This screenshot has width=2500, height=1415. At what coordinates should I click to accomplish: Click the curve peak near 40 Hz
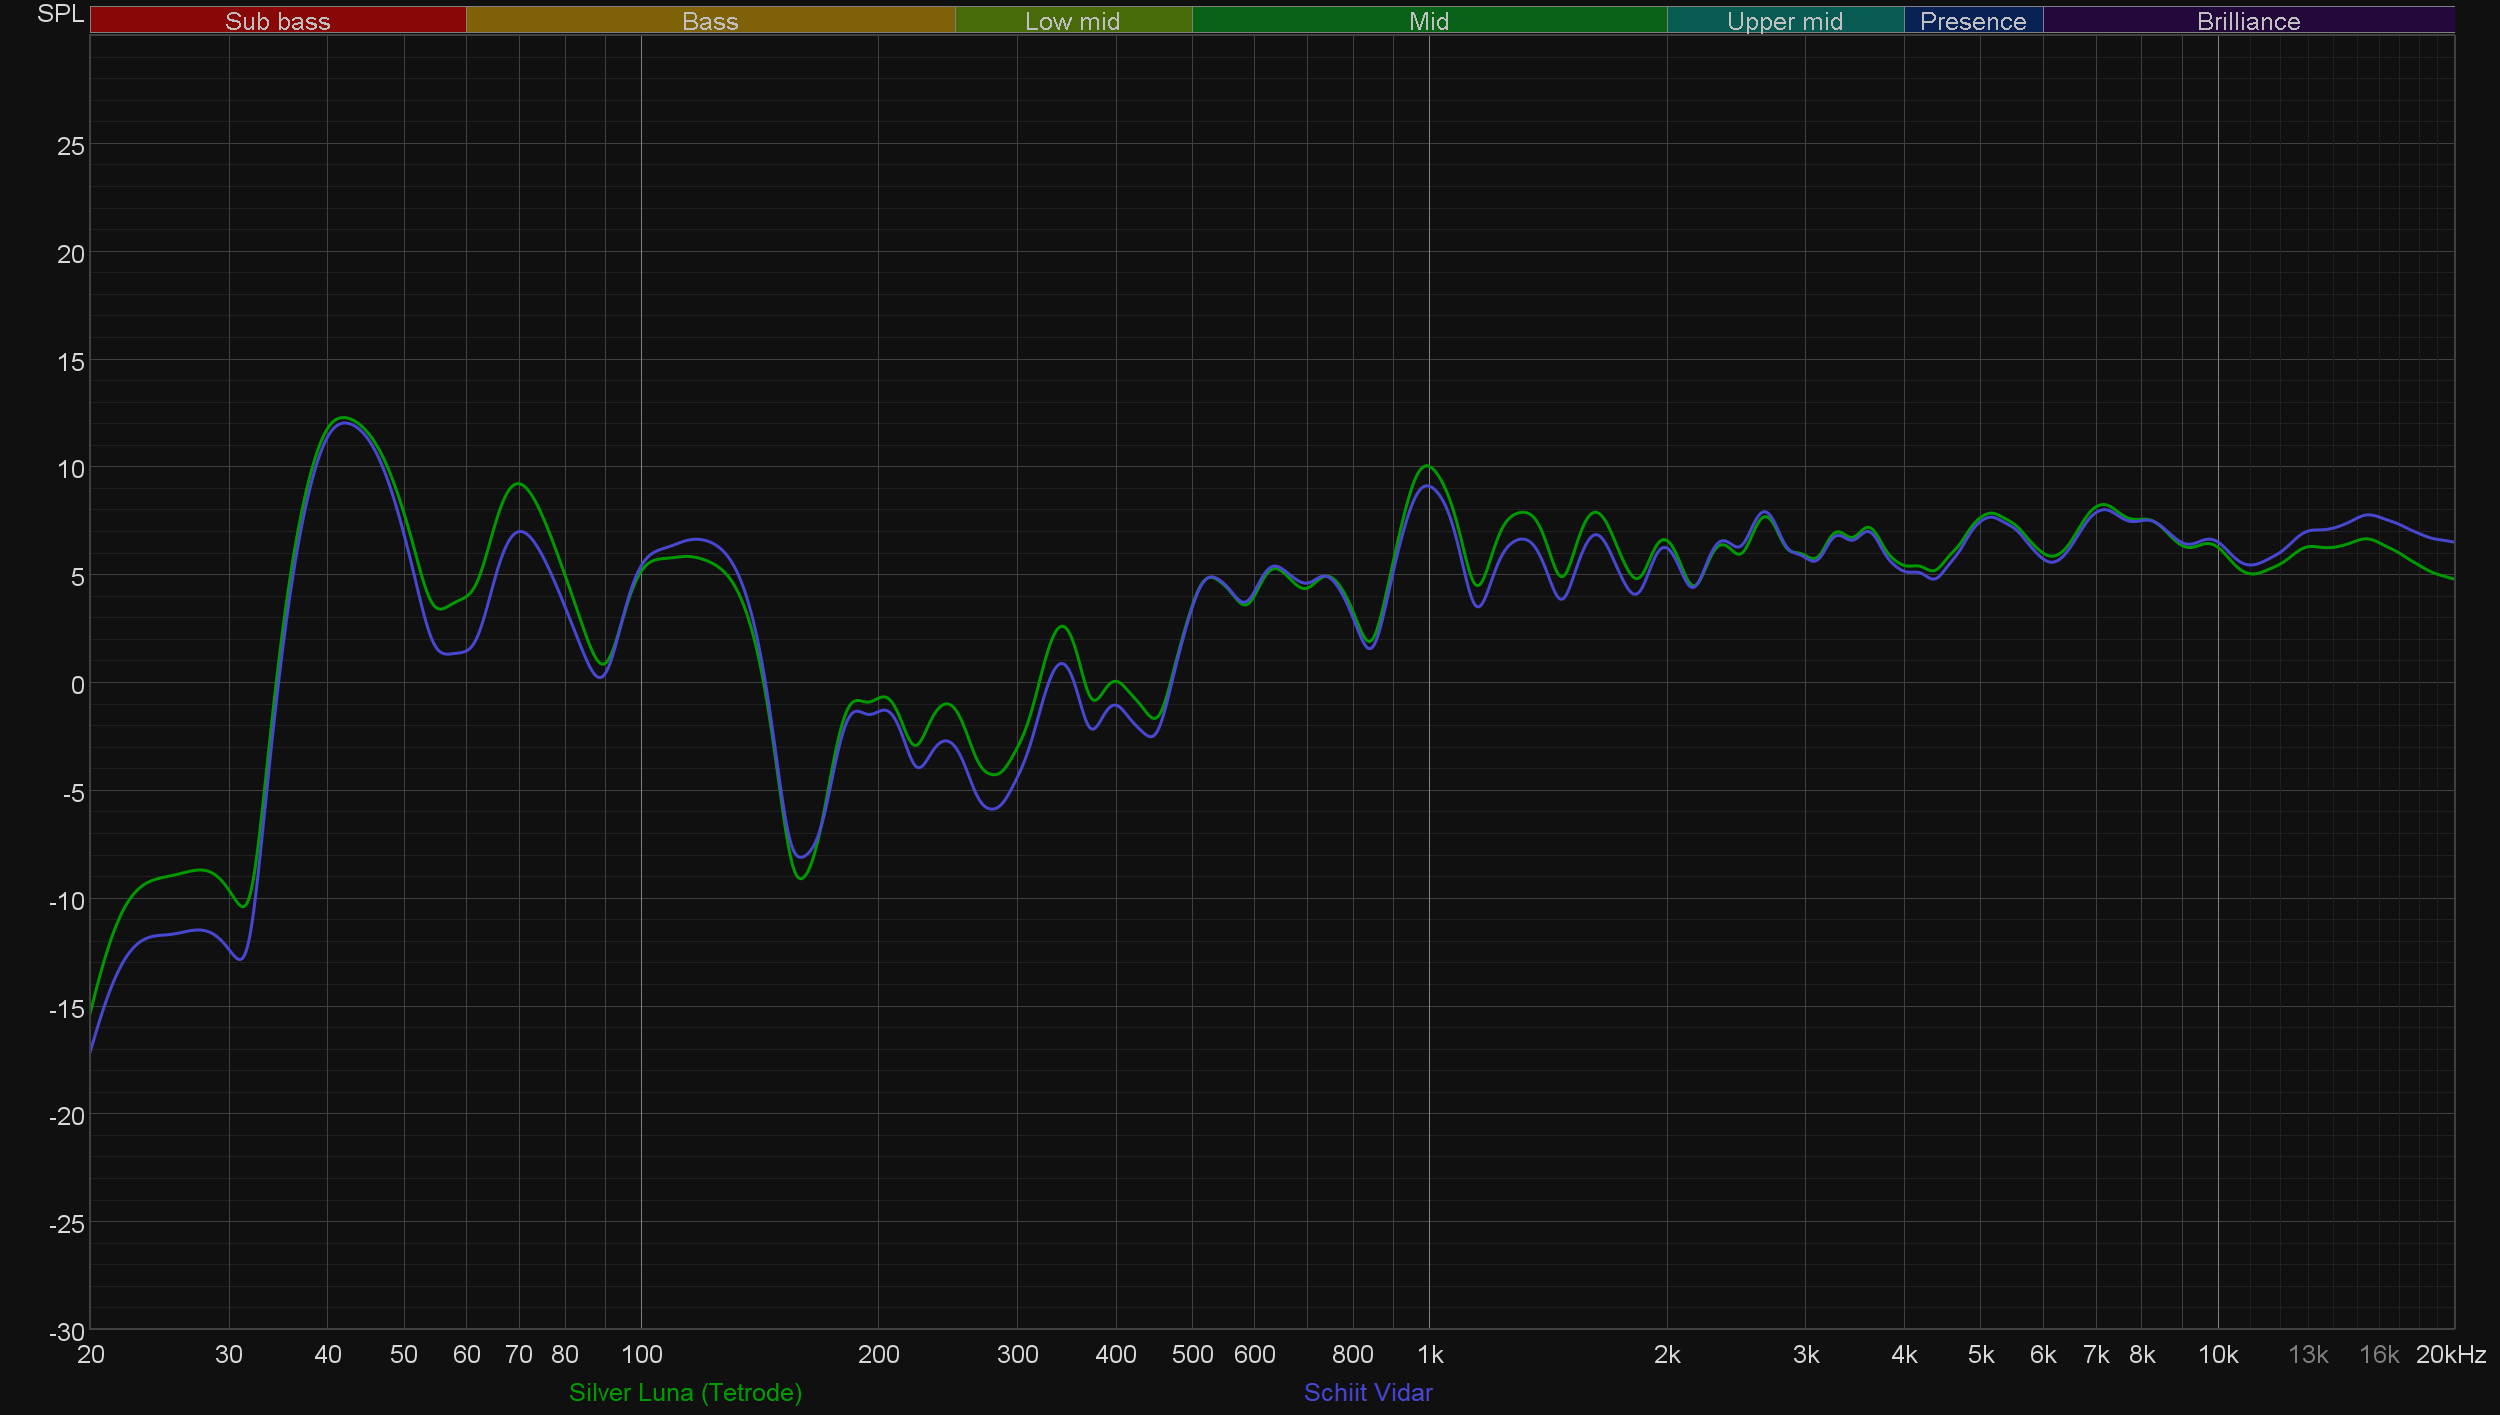343,418
